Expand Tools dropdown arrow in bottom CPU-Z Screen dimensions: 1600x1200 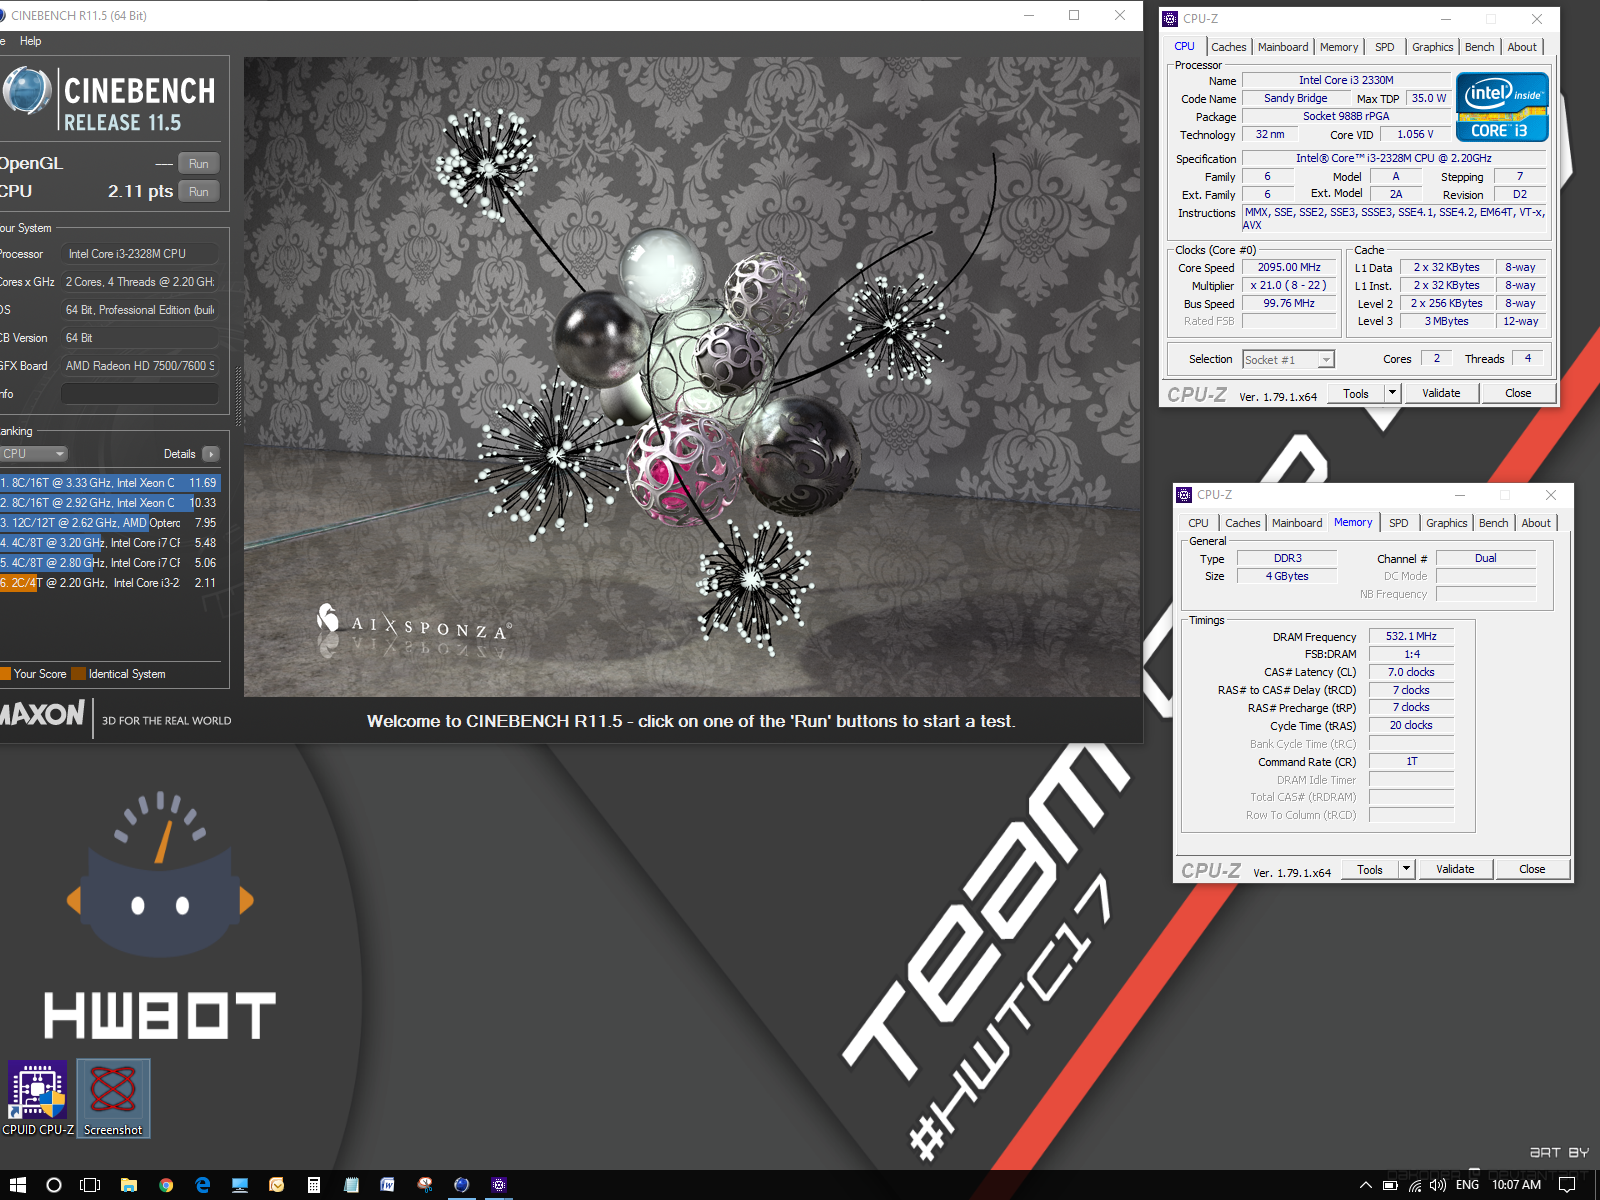point(1406,870)
